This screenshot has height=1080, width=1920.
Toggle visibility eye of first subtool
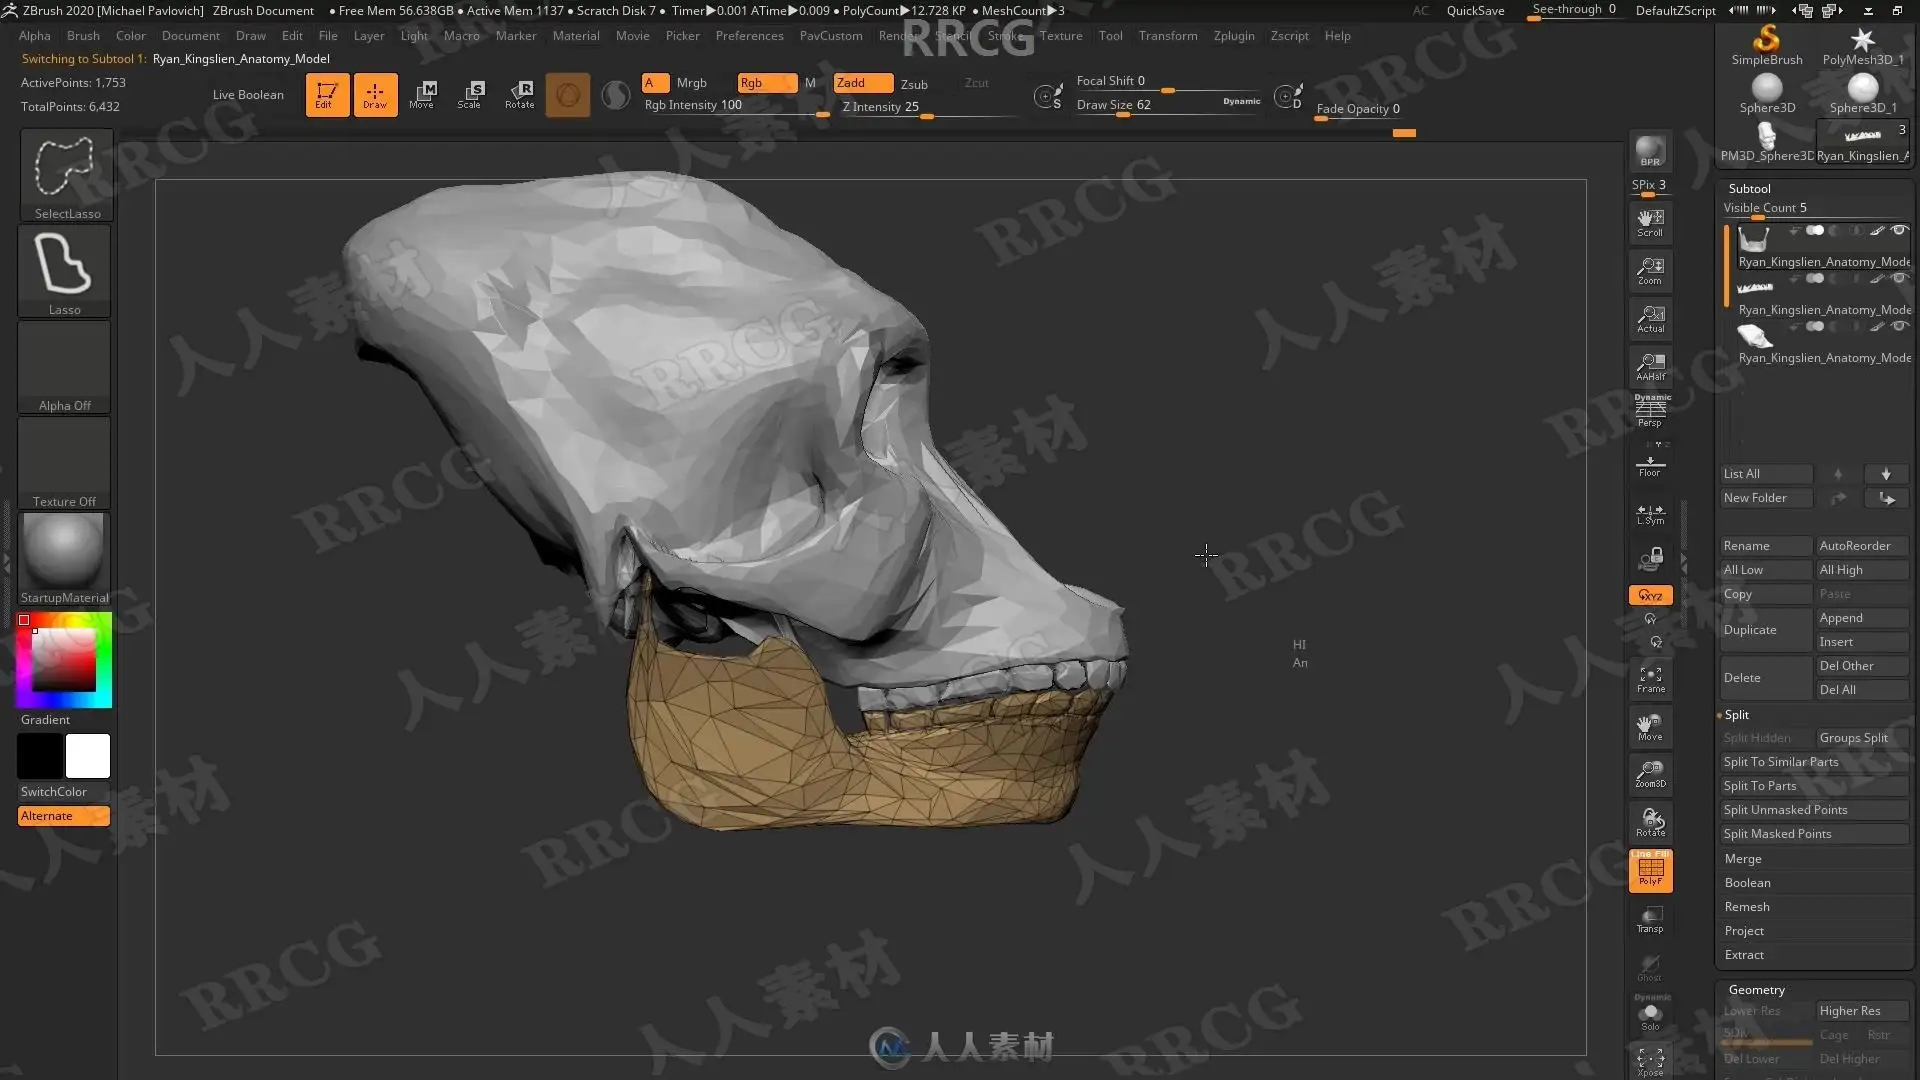(1899, 230)
